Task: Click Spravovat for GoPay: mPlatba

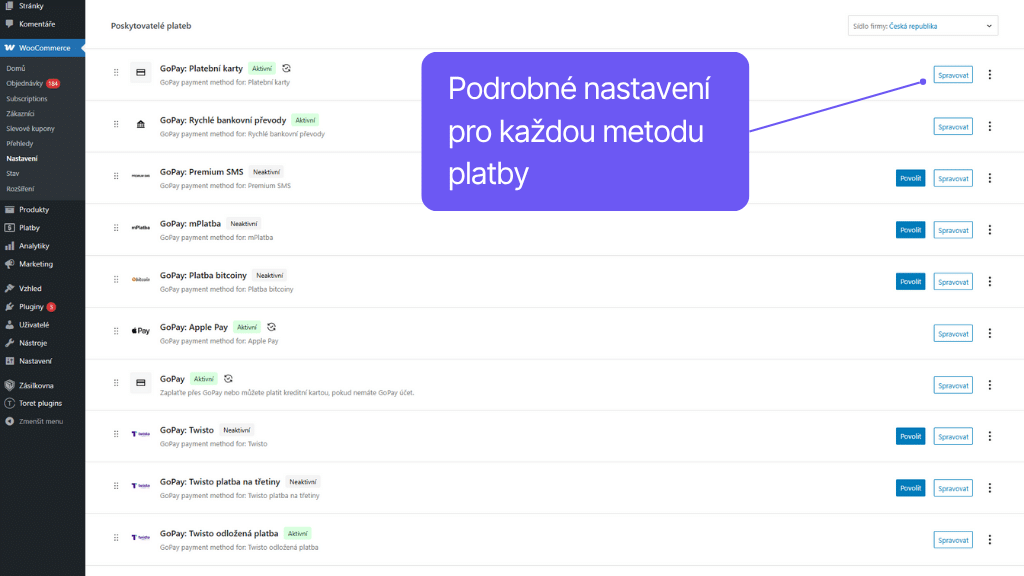Action: [952, 229]
